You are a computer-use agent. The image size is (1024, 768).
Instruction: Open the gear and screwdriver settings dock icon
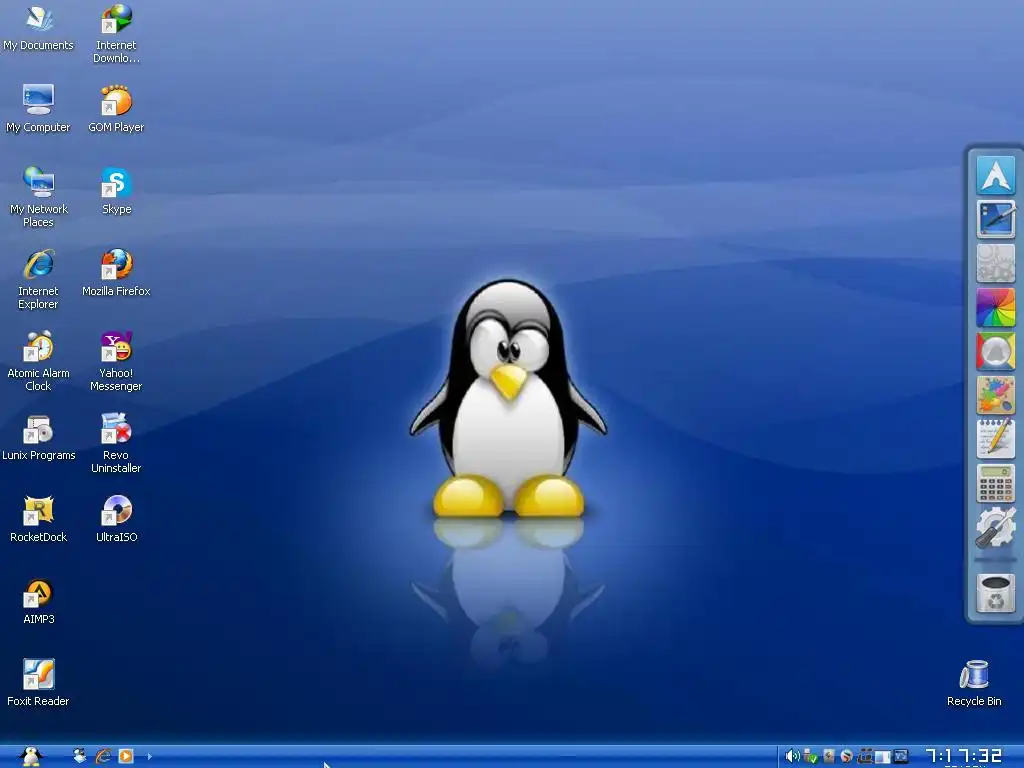pos(995,527)
